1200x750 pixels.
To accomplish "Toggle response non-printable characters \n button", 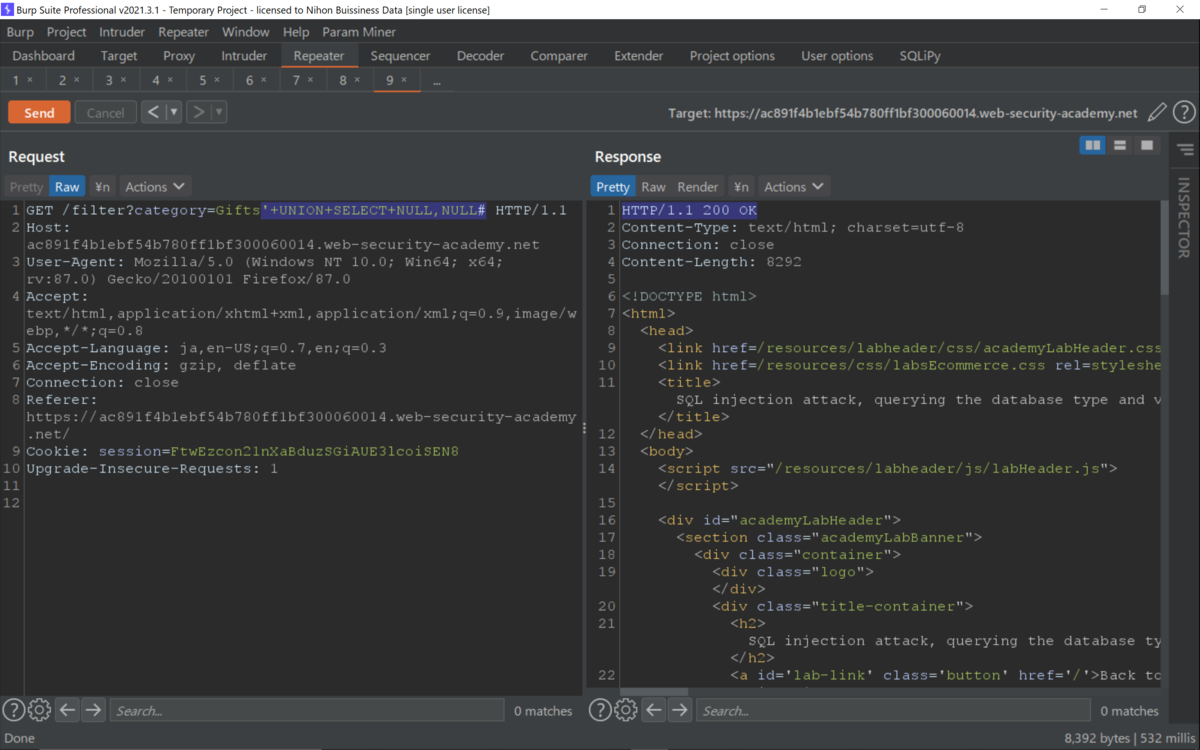I will (x=741, y=187).
